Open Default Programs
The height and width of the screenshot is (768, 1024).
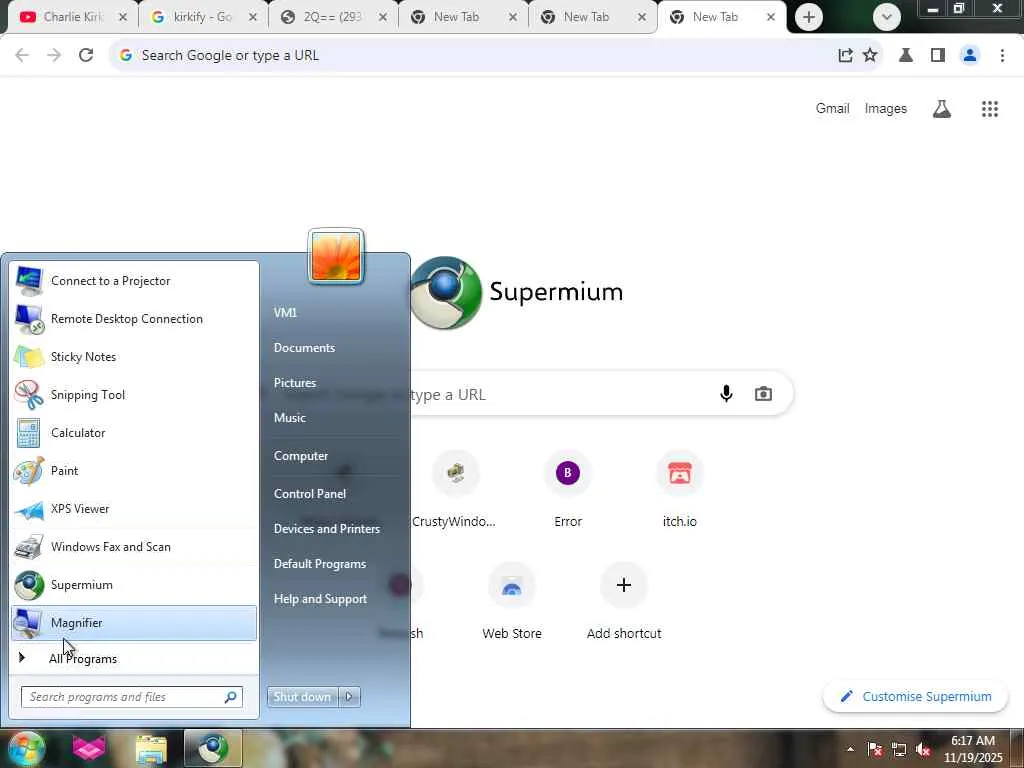click(x=319, y=564)
